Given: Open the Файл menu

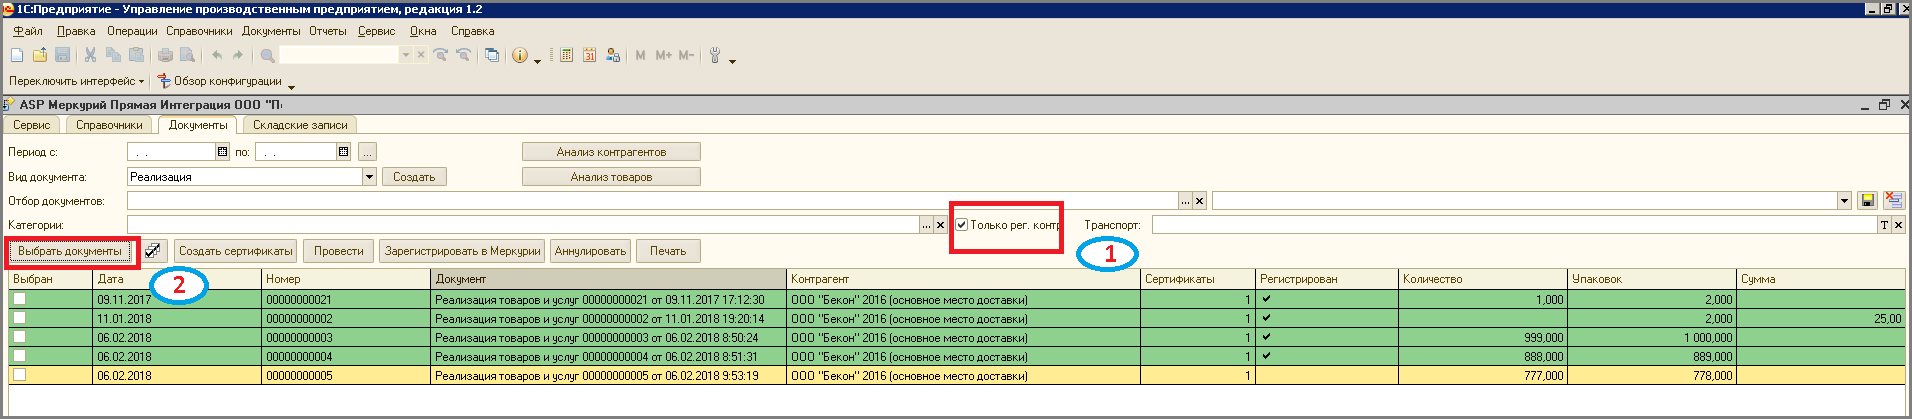Looking at the screenshot, I should click(27, 31).
